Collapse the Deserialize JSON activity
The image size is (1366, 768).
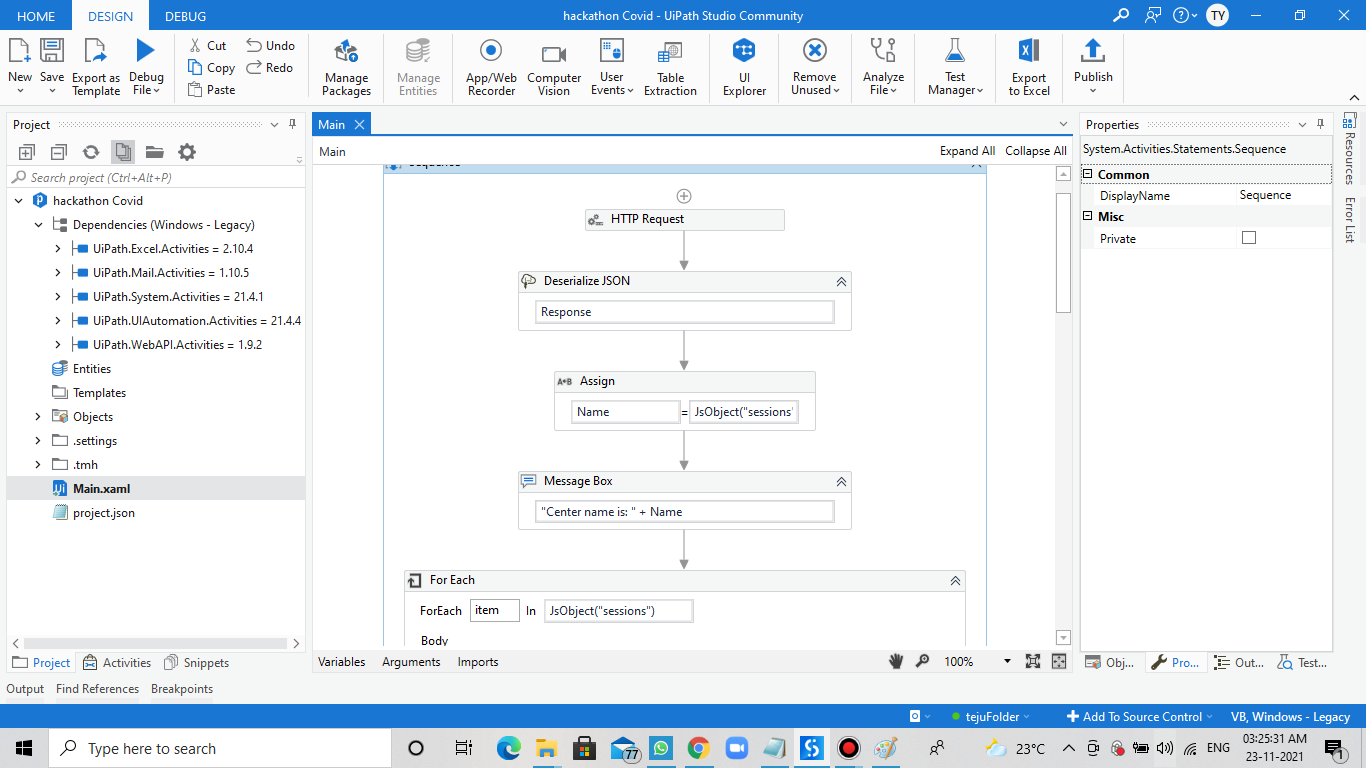point(841,282)
